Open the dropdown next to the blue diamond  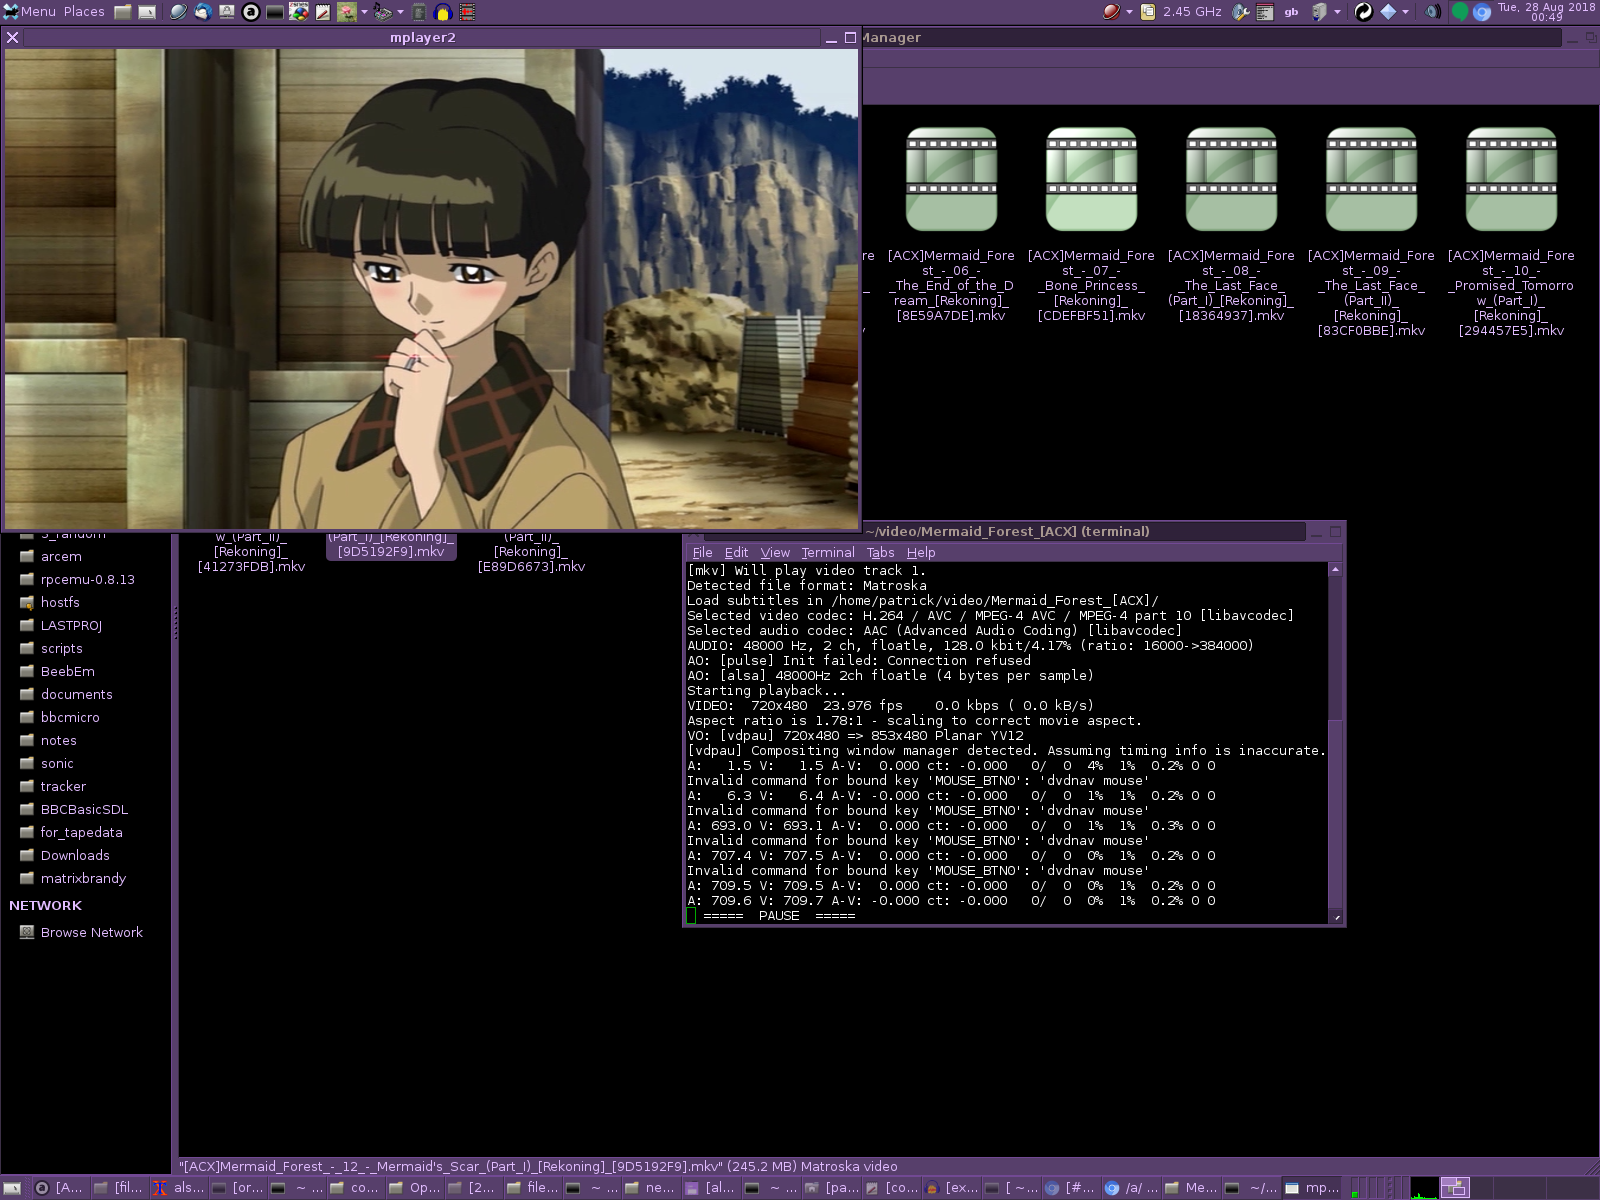[x=1405, y=12]
